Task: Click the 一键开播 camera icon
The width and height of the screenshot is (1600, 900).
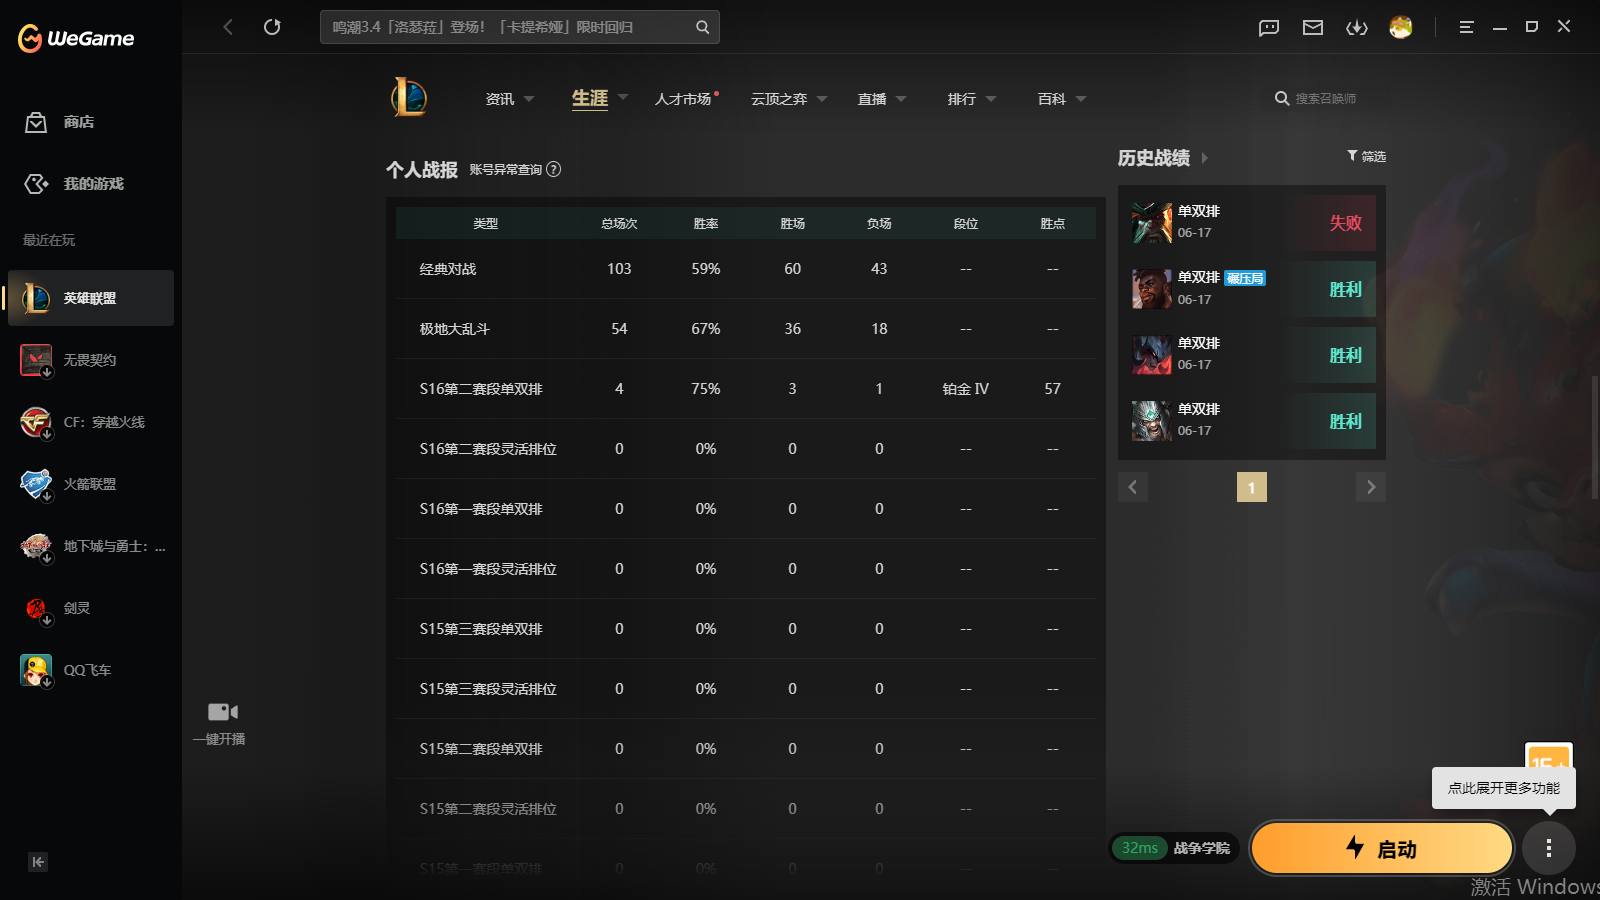Action: click(x=222, y=712)
